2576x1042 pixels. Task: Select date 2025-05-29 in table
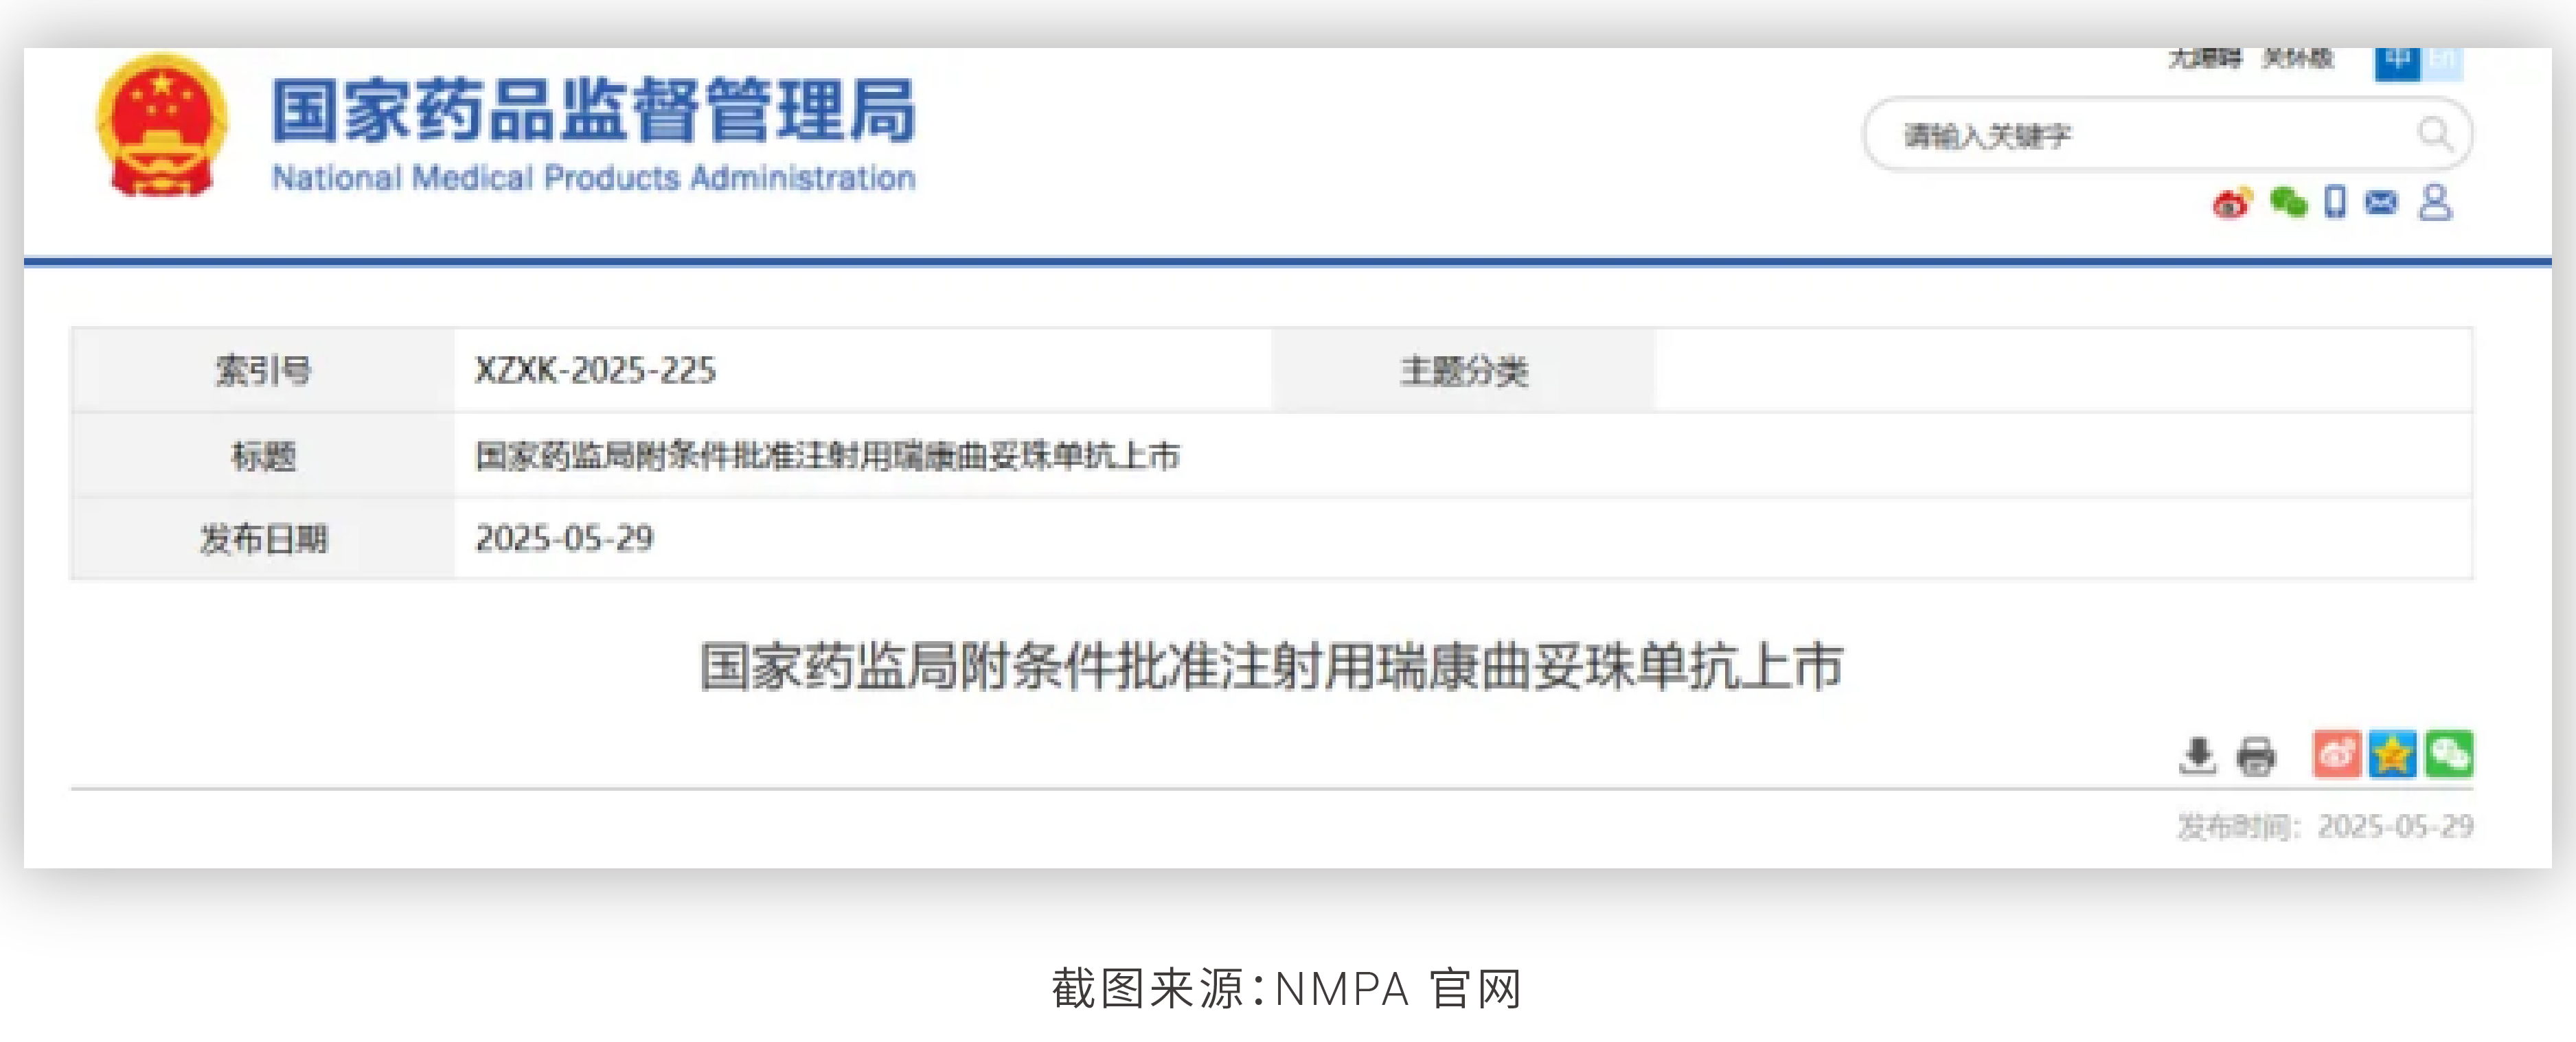click(564, 538)
